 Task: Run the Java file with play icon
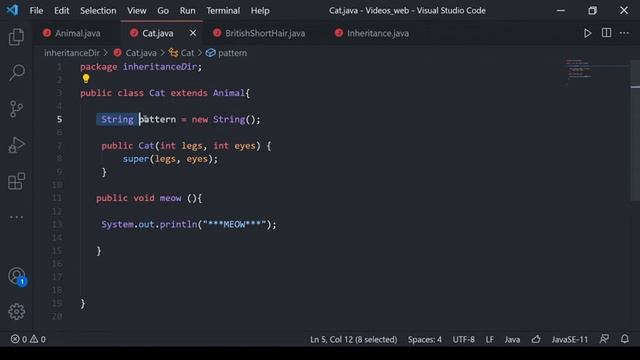point(587,33)
